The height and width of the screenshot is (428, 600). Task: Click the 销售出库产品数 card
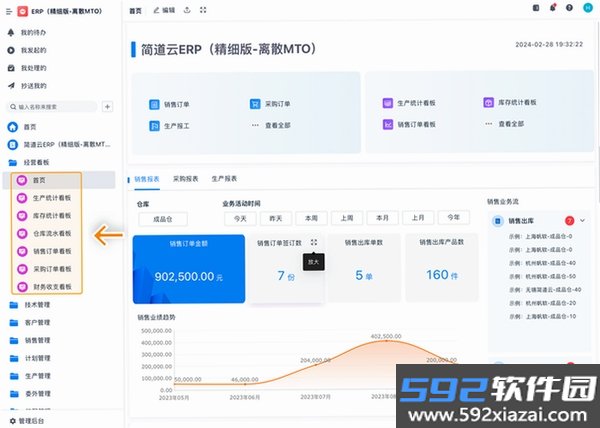(x=442, y=267)
